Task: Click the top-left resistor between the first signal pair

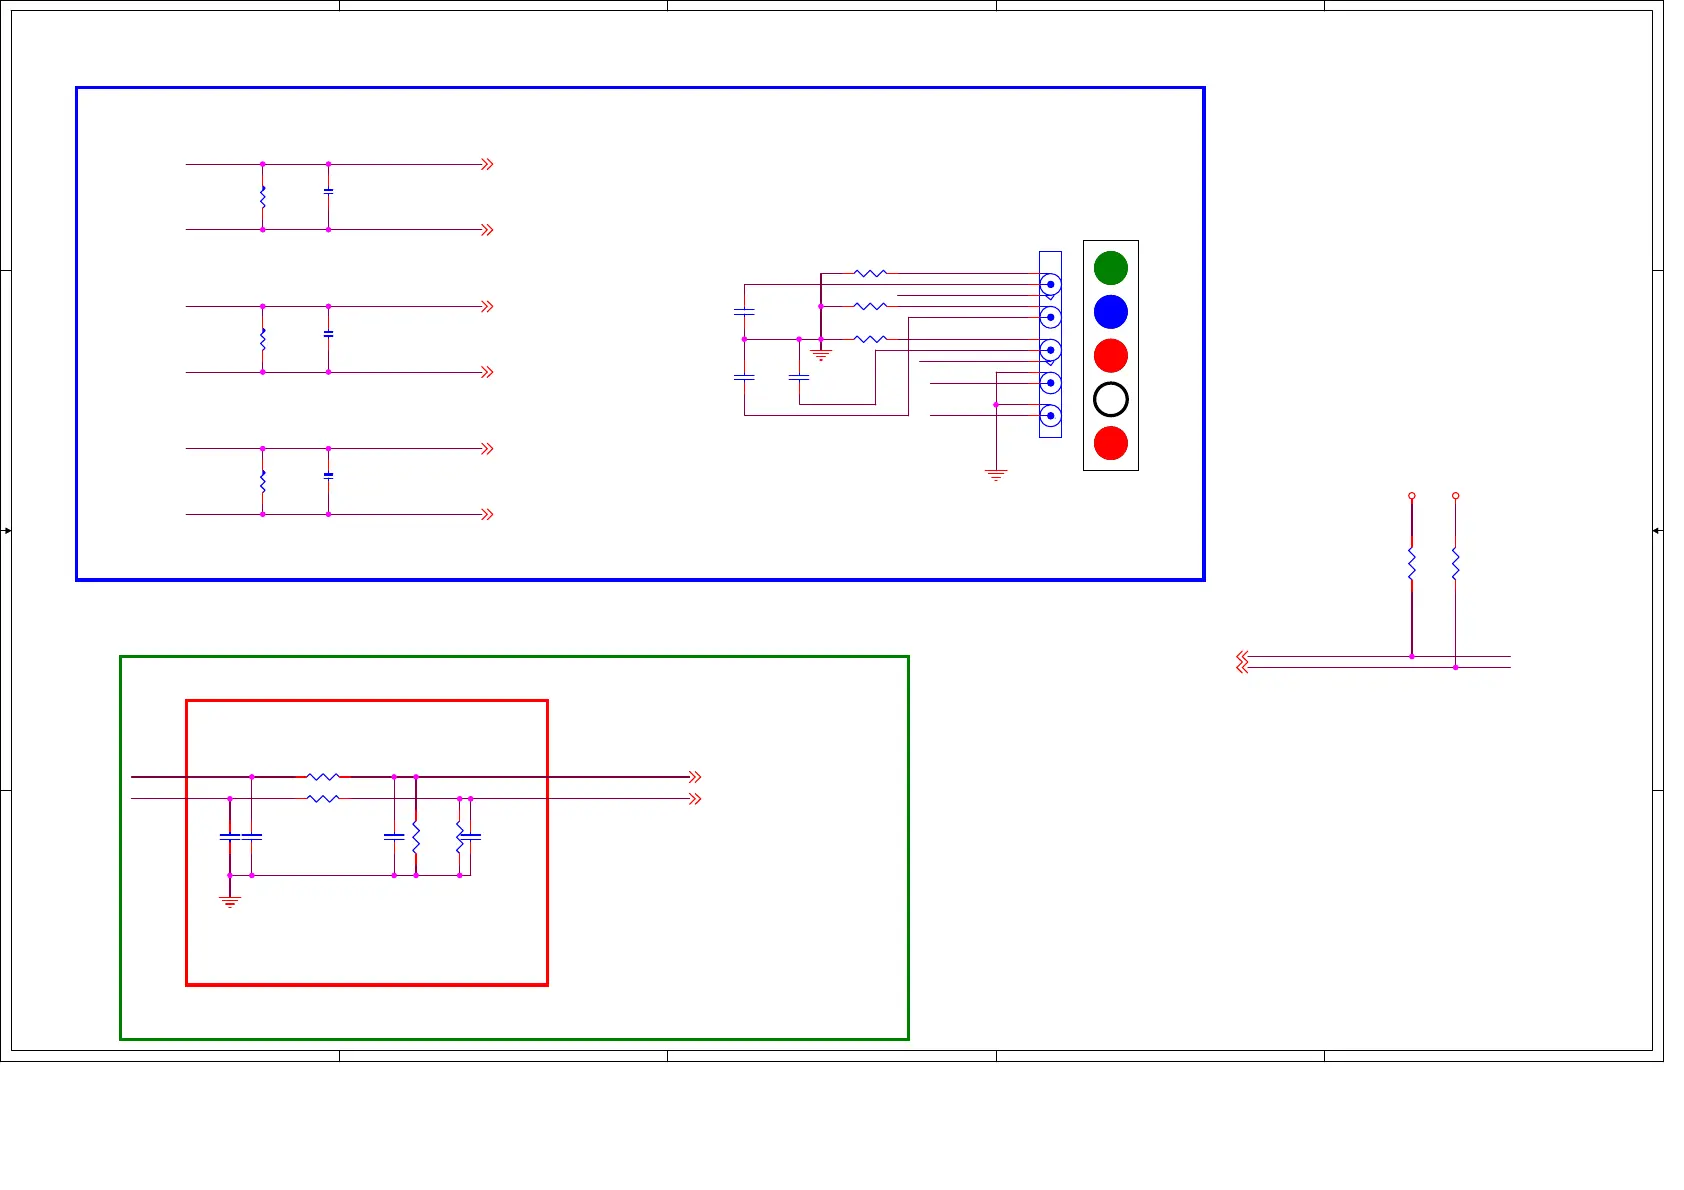Action: pos(263,197)
